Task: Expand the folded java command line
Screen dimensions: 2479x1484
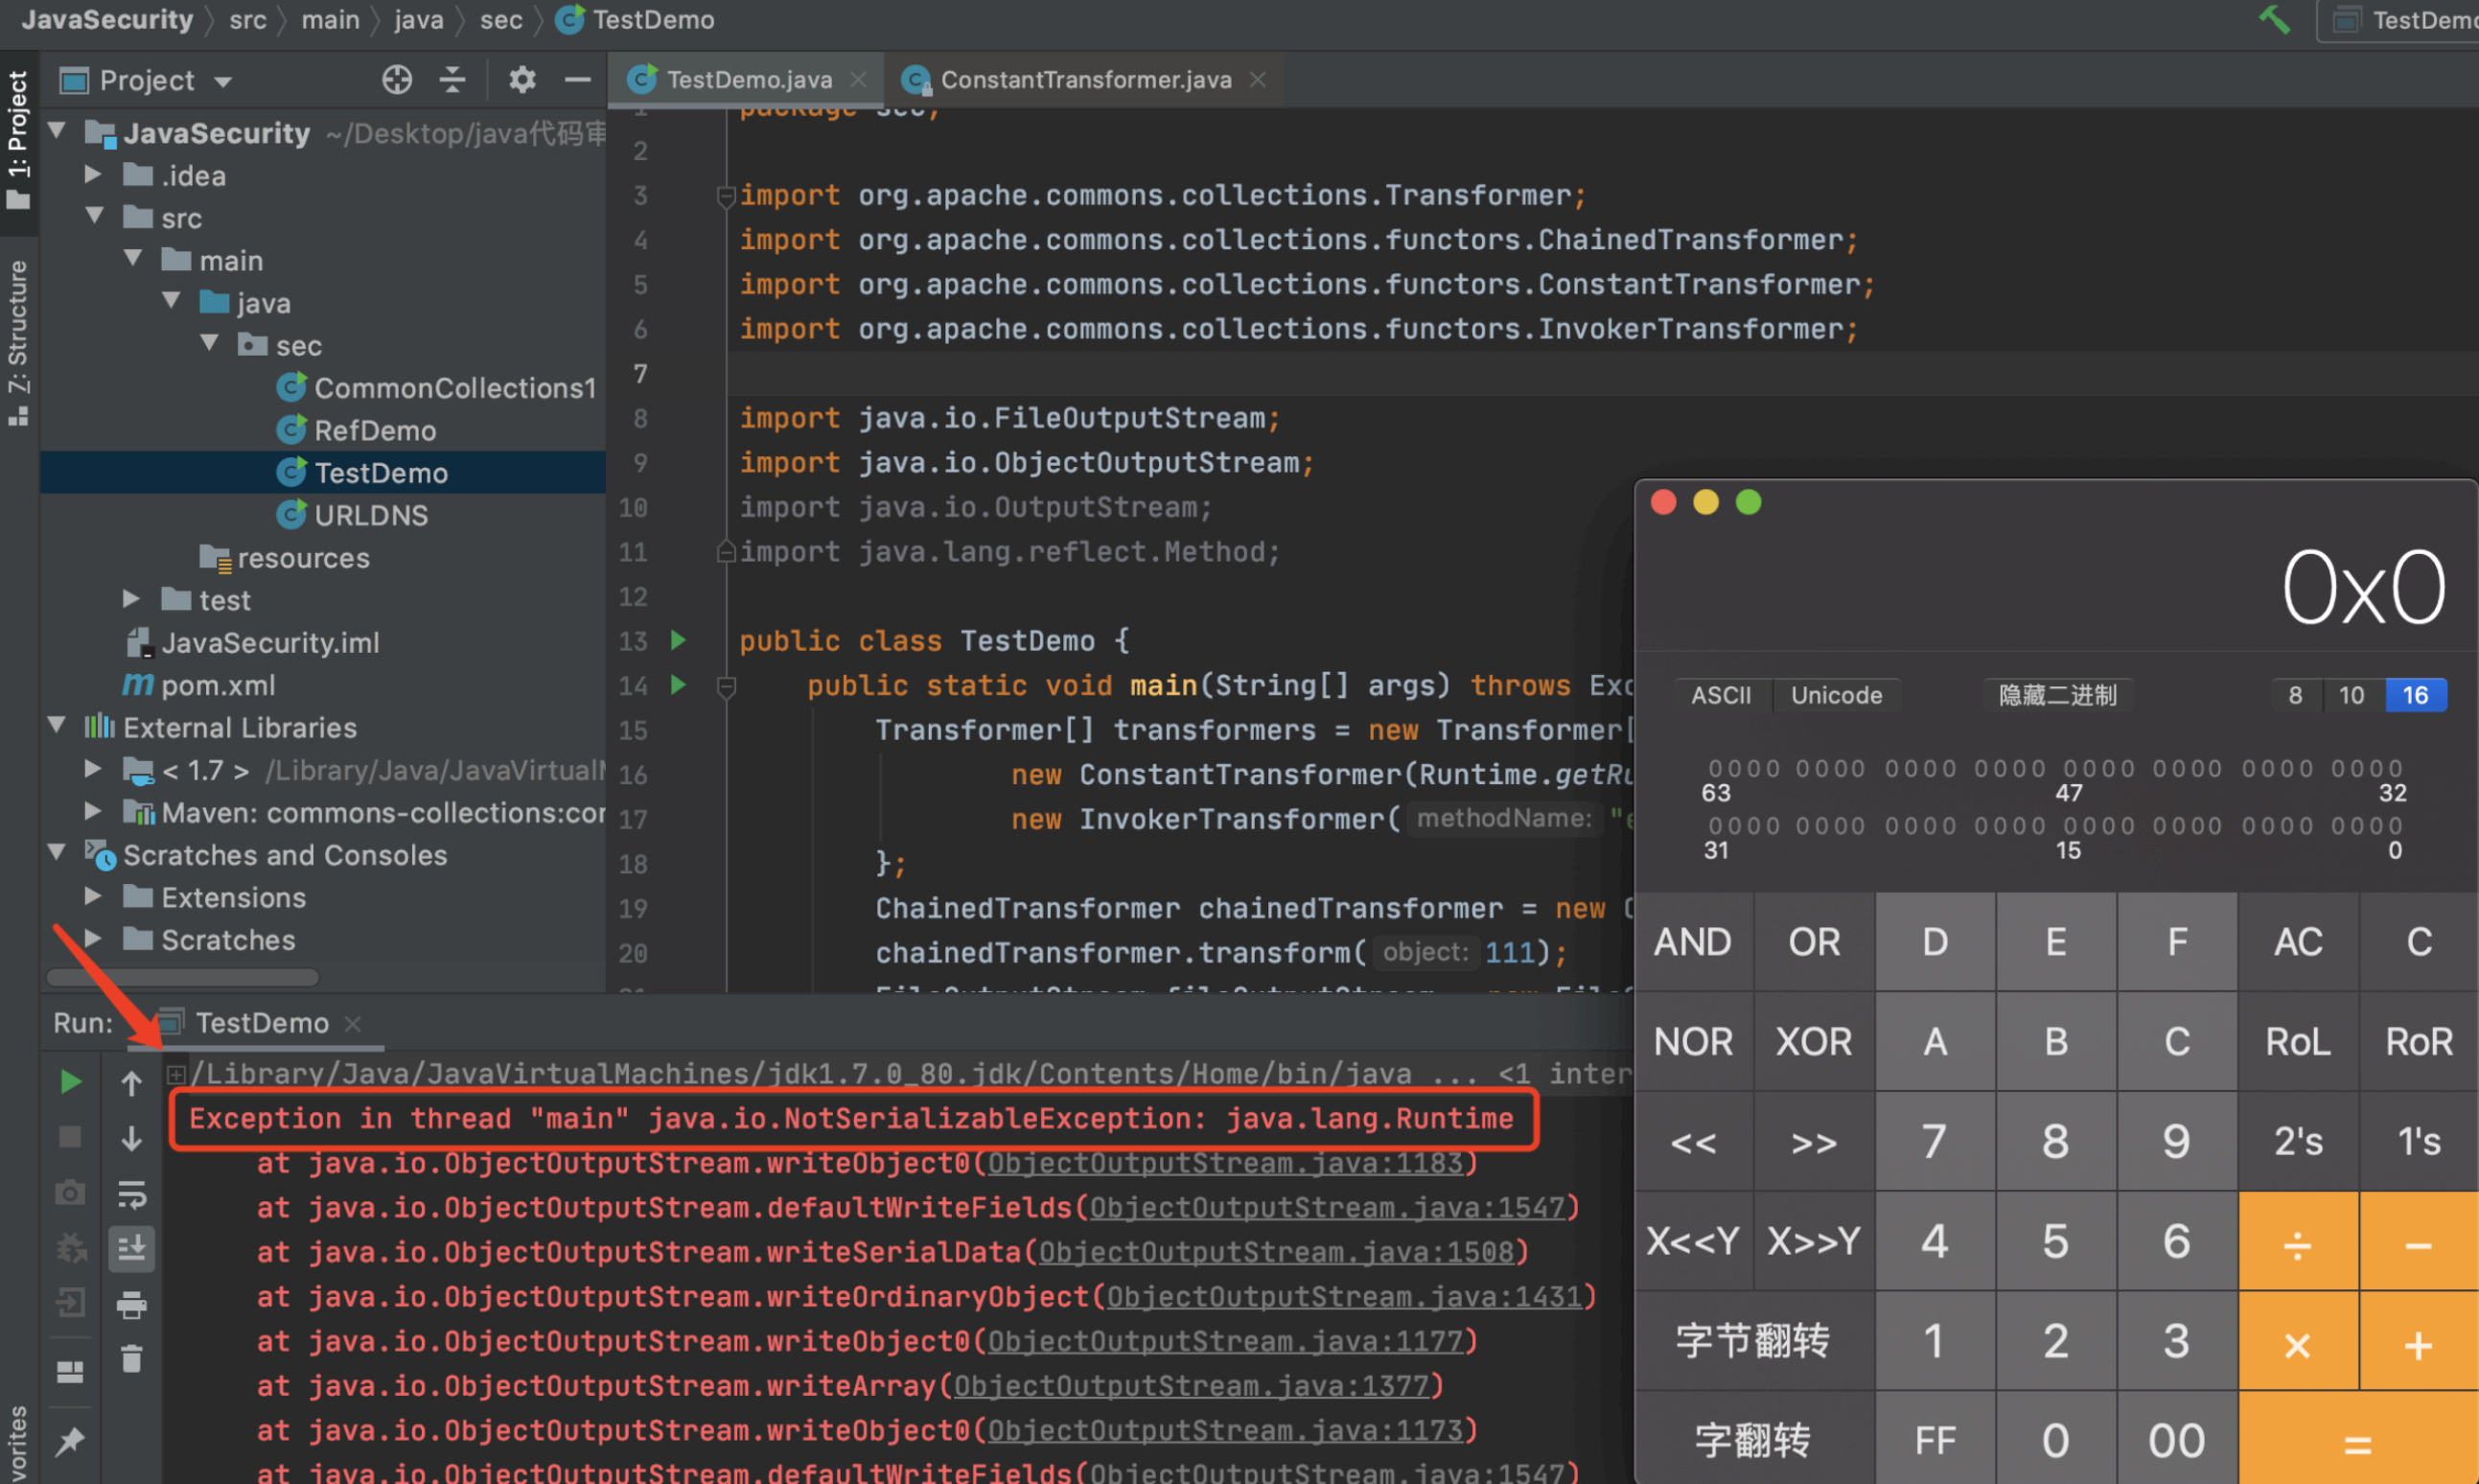Action: coord(176,1074)
